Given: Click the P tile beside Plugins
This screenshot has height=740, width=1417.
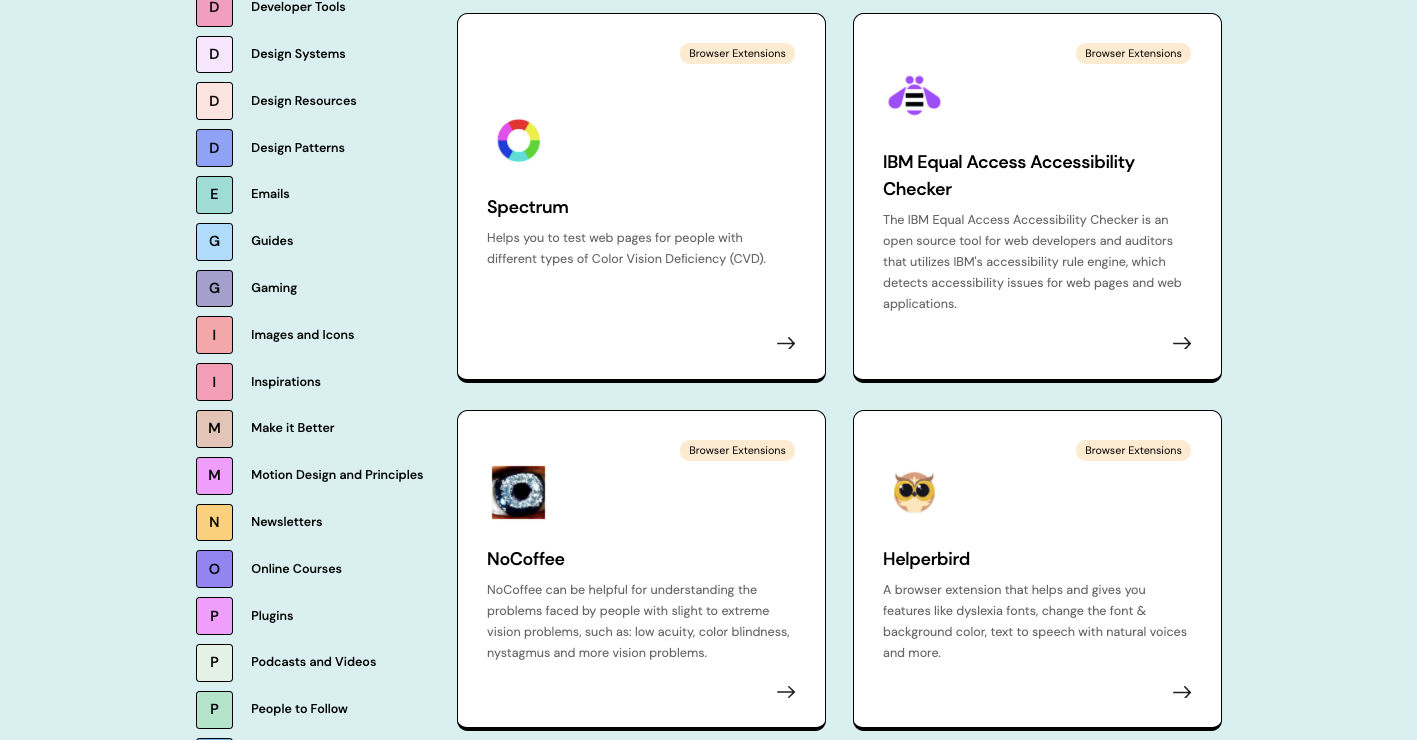Looking at the screenshot, I should pos(214,616).
